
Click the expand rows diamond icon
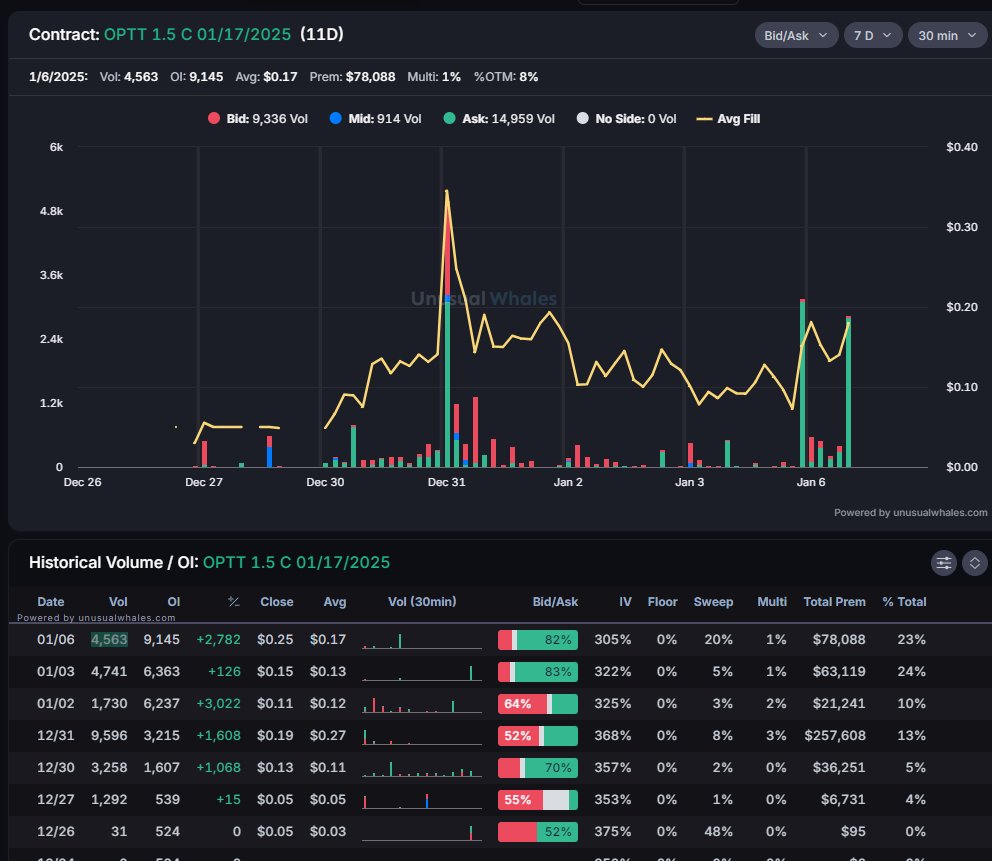975,563
